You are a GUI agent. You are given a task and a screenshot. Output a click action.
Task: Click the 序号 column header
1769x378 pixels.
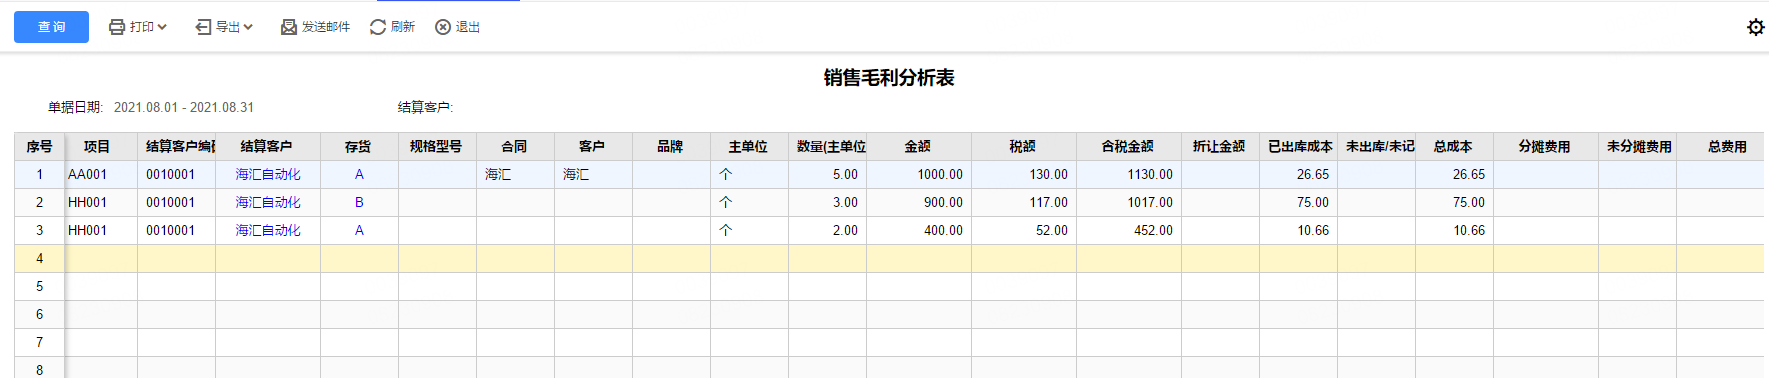pos(40,146)
